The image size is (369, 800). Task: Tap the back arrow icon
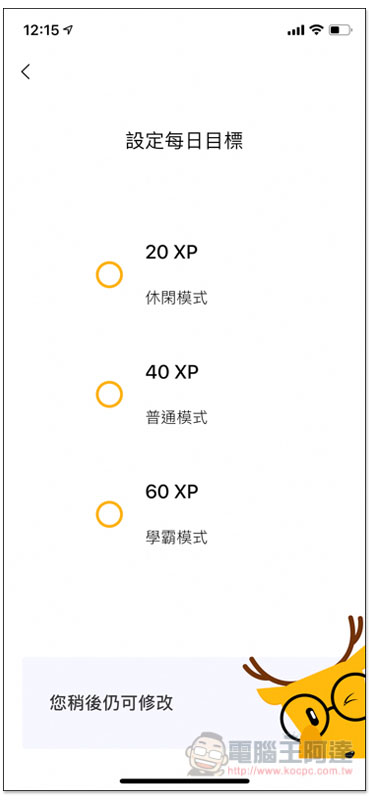(x=26, y=71)
